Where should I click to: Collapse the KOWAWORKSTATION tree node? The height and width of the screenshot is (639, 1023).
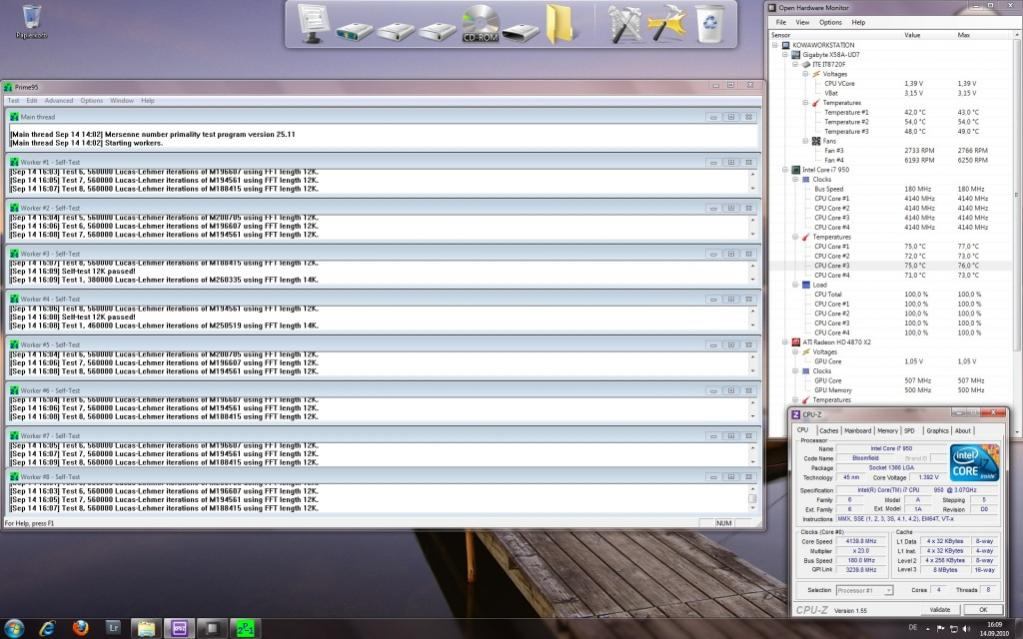[775, 45]
